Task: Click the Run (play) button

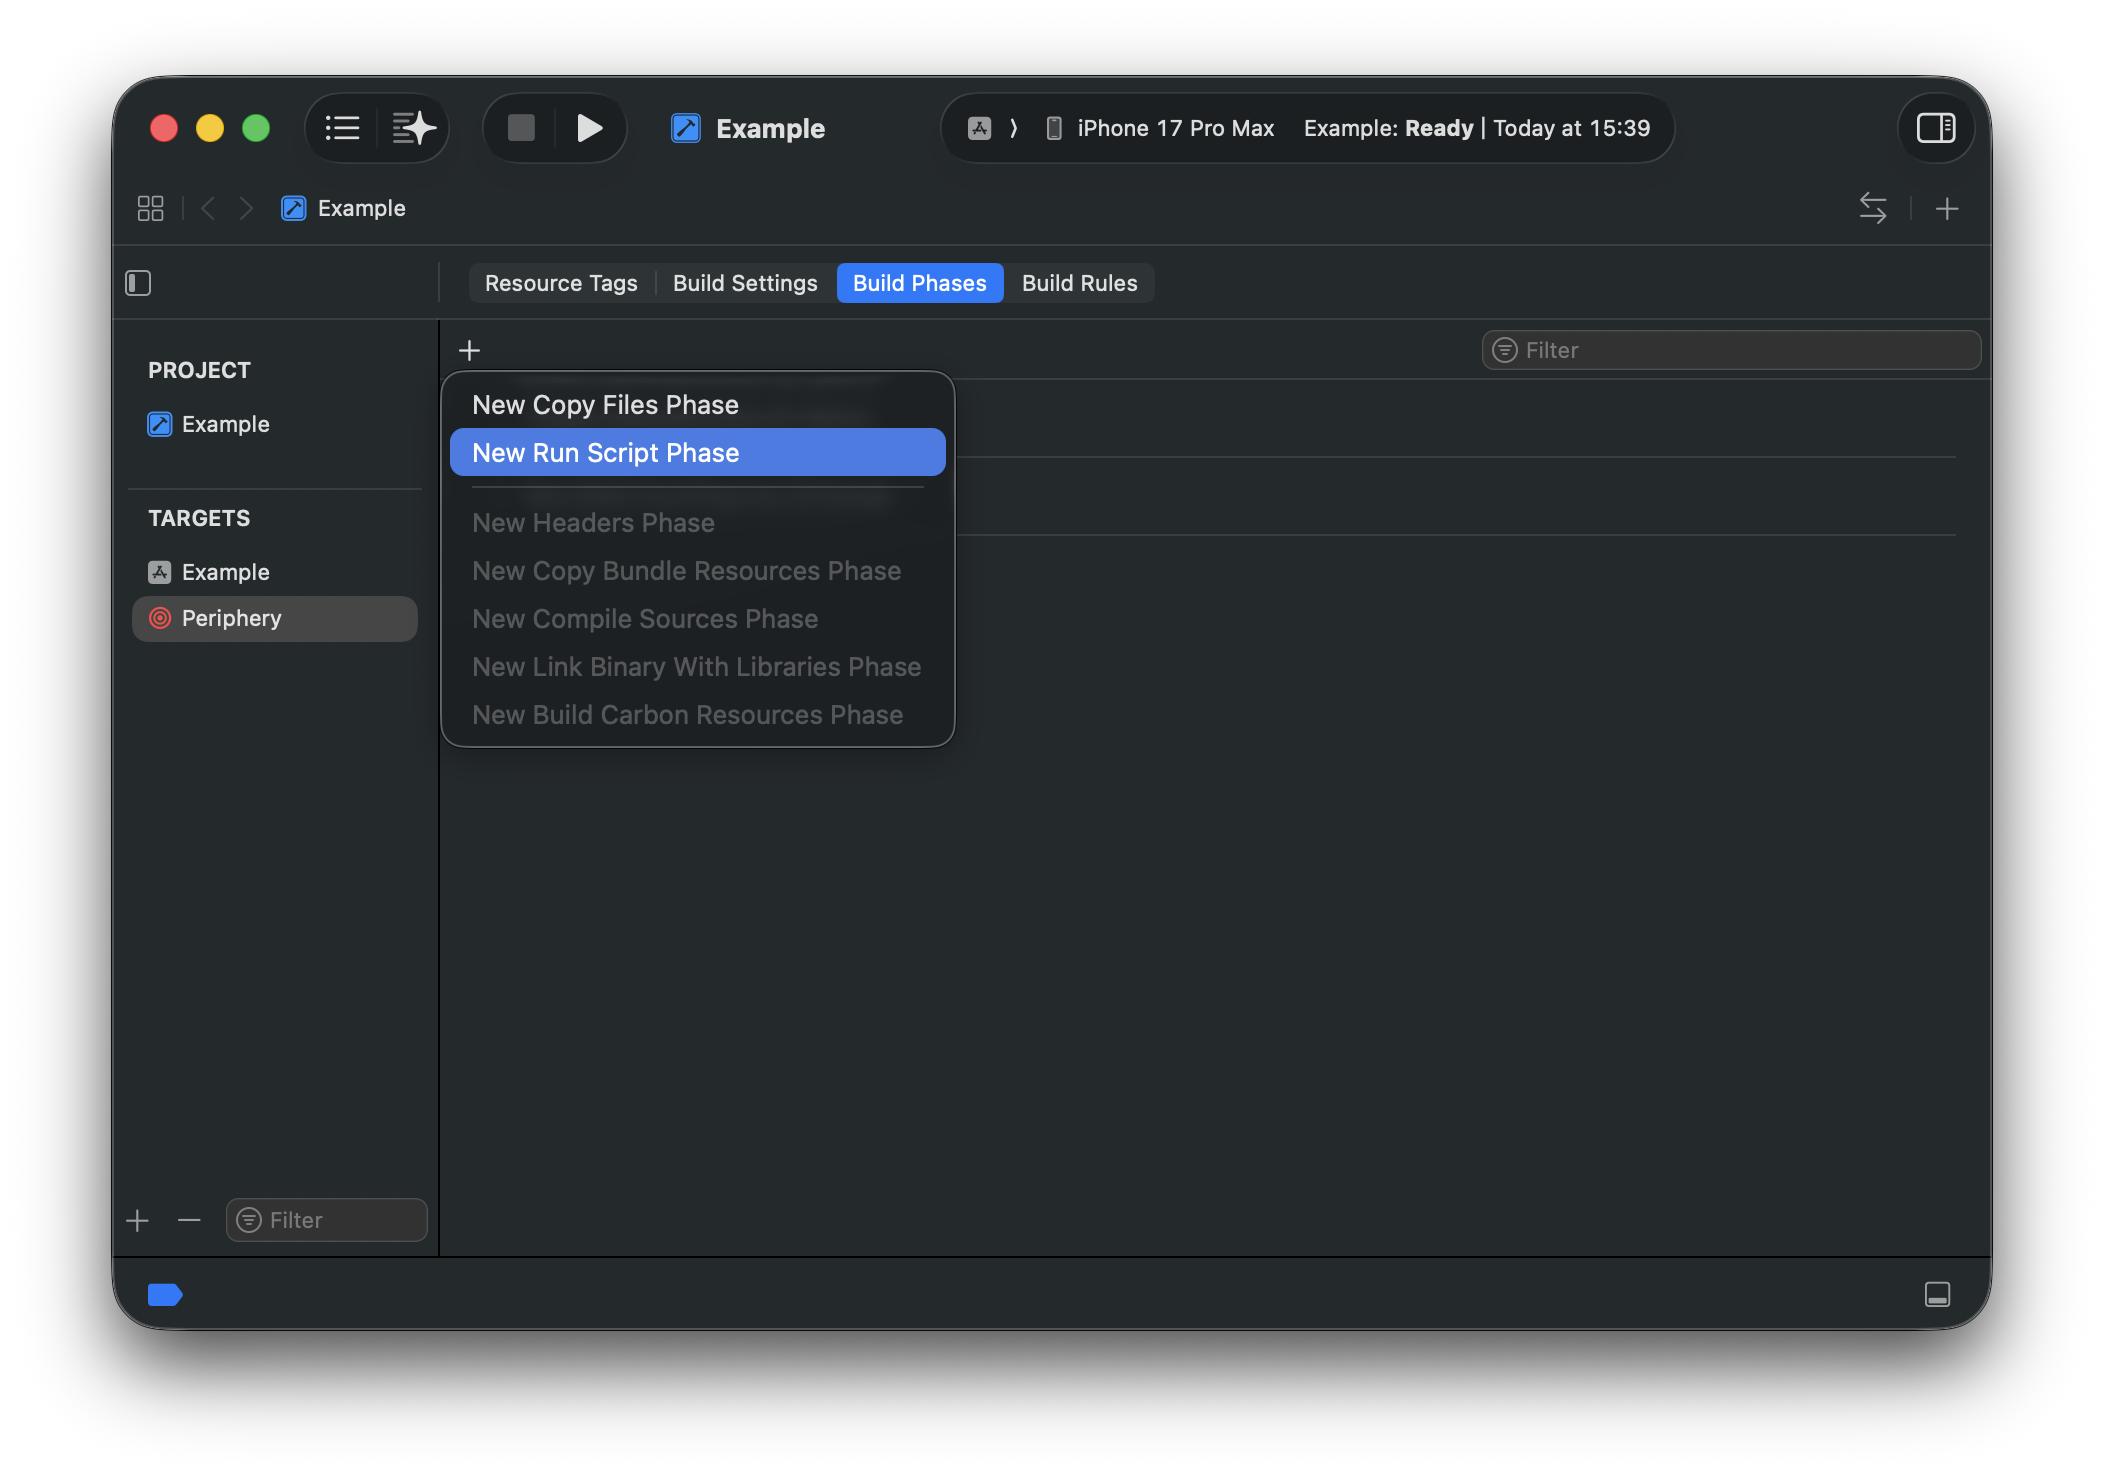Action: pyautogui.click(x=590, y=128)
